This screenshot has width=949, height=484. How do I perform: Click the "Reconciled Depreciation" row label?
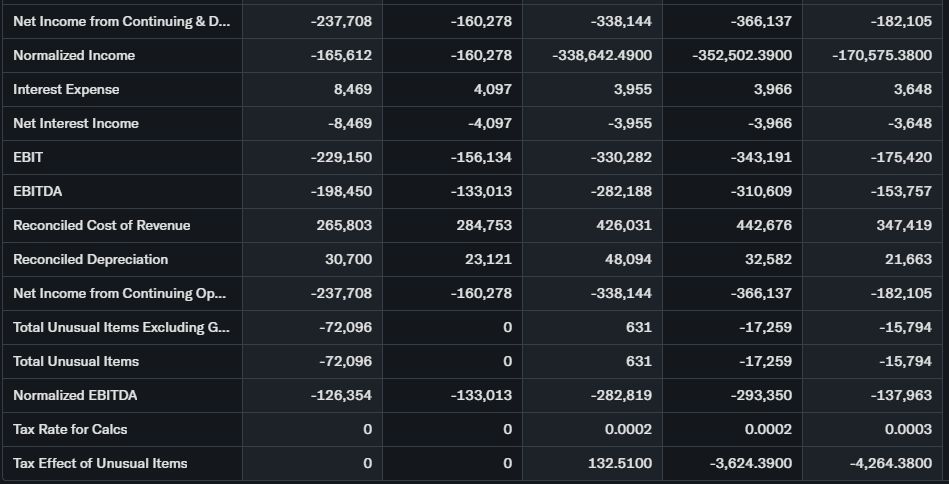tap(90, 259)
